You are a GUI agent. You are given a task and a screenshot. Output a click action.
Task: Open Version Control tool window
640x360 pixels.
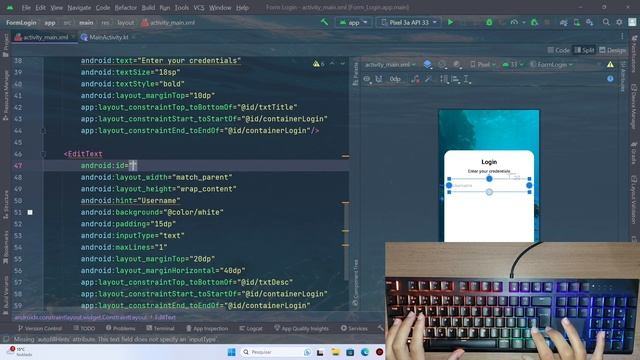pyautogui.click(x=40, y=328)
